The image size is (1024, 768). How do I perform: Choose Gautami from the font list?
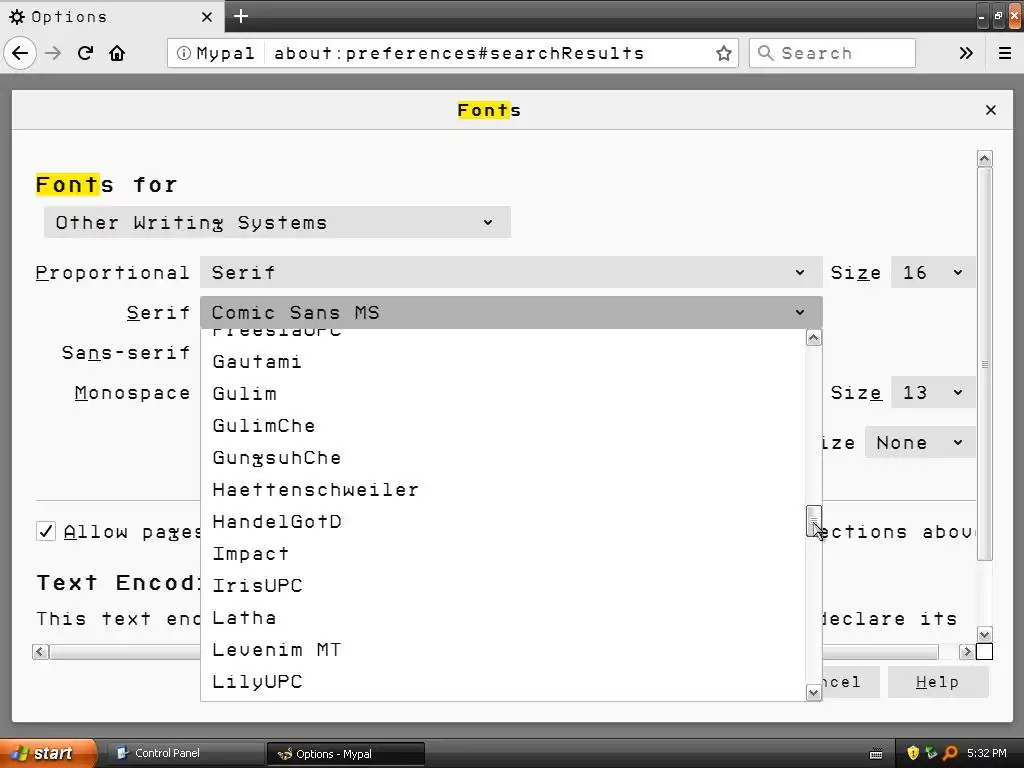tap(503, 362)
